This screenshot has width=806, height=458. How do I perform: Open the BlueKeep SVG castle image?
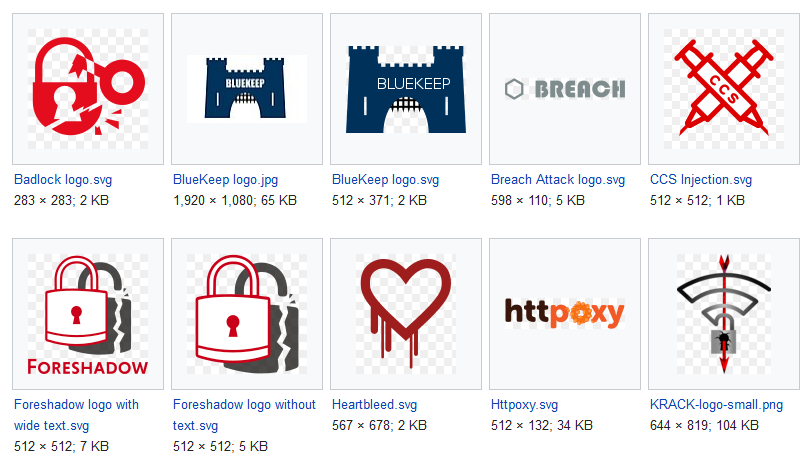406,89
